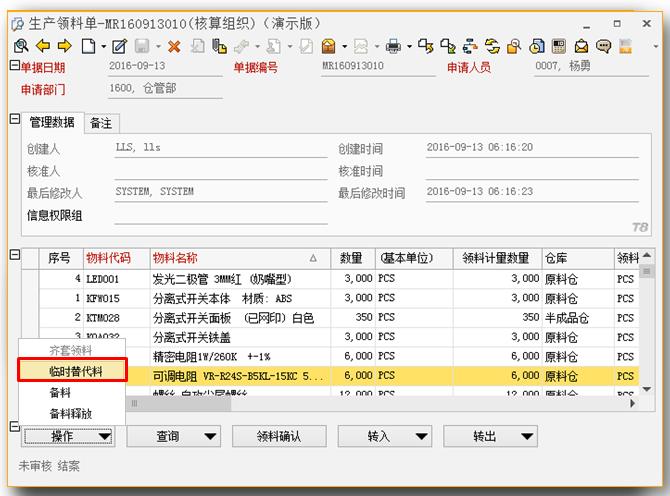Collapse the material table section

tap(15, 255)
